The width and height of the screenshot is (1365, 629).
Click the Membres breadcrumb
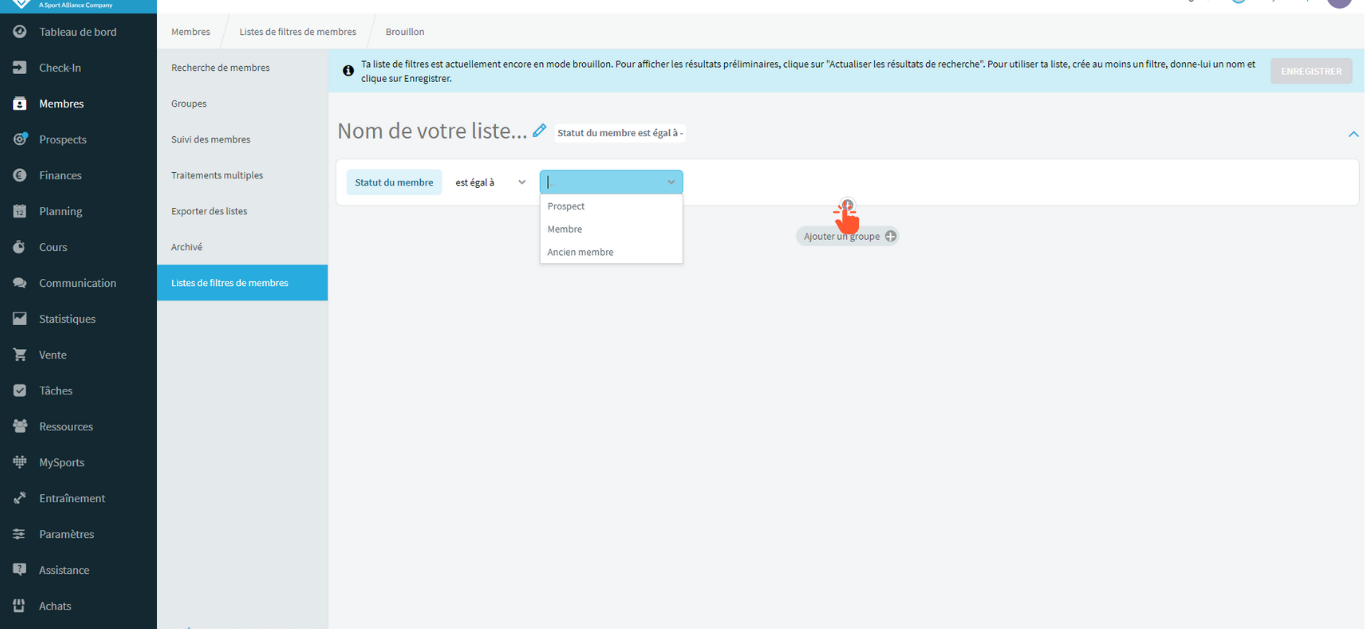tap(191, 32)
